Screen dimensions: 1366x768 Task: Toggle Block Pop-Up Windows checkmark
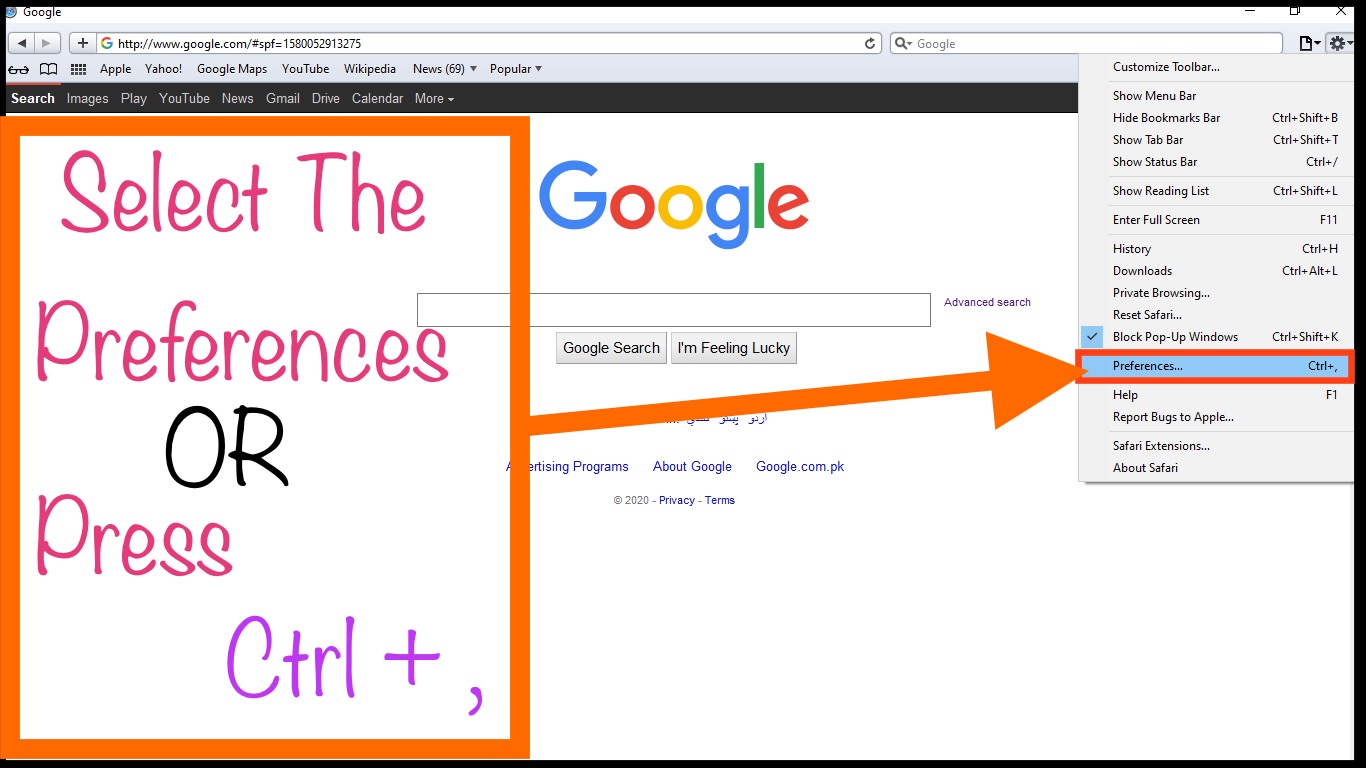point(1093,337)
